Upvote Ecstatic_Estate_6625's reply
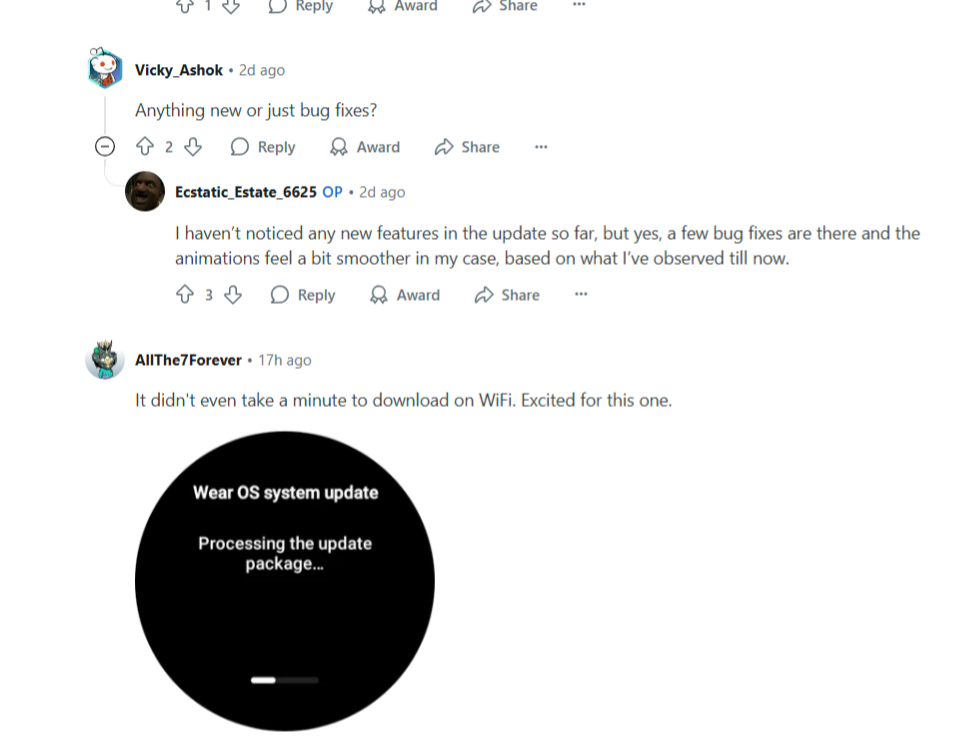972x737 pixels. pyautogui.click(x=185, y=294)
